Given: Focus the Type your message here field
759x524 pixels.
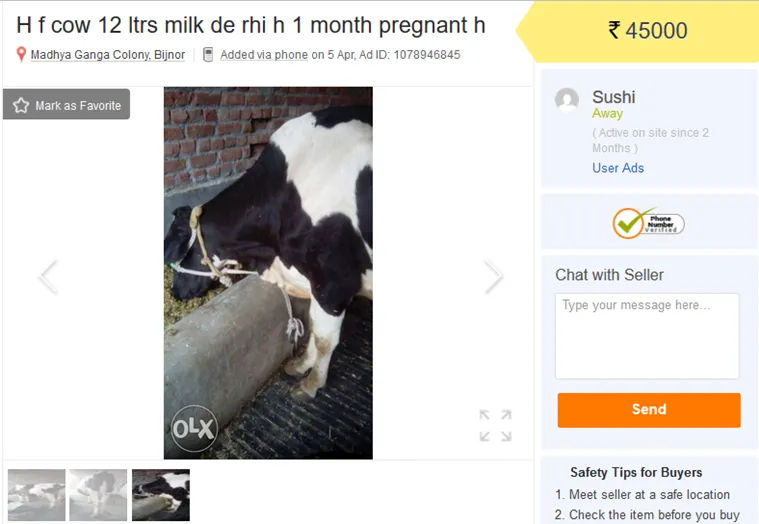Looking at the screenshot, I should point(647,336).
